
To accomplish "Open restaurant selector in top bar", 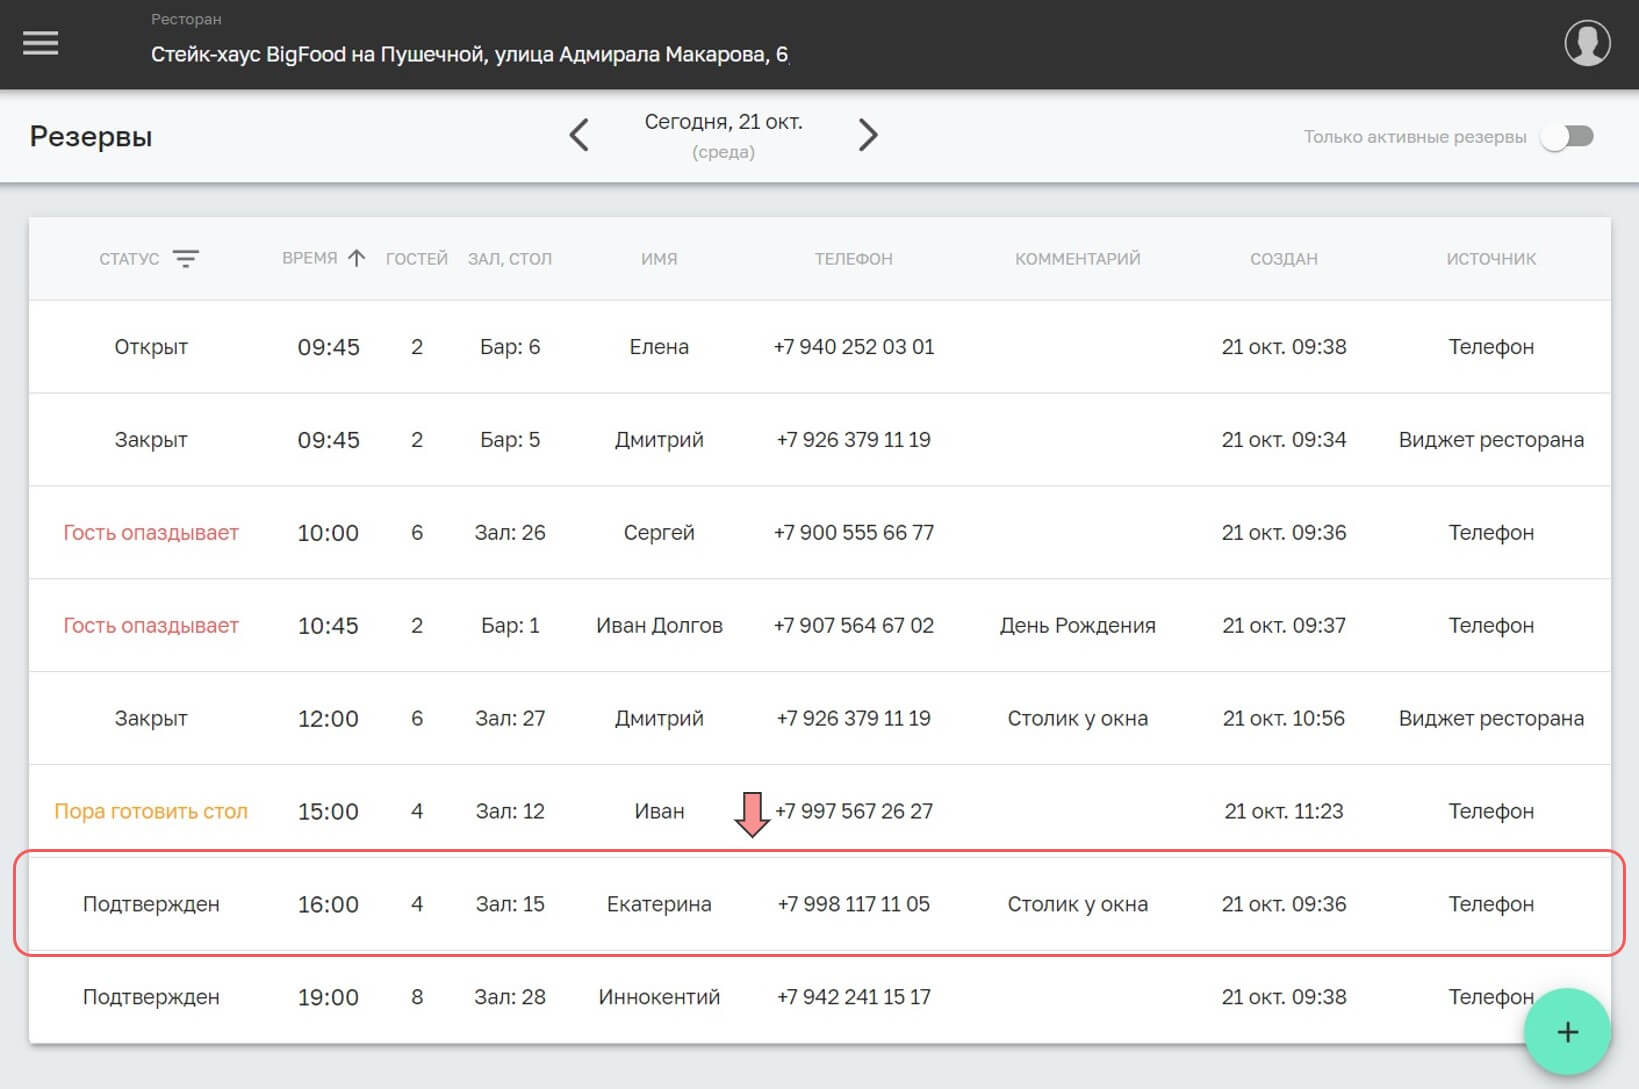I will pos(469,54).
